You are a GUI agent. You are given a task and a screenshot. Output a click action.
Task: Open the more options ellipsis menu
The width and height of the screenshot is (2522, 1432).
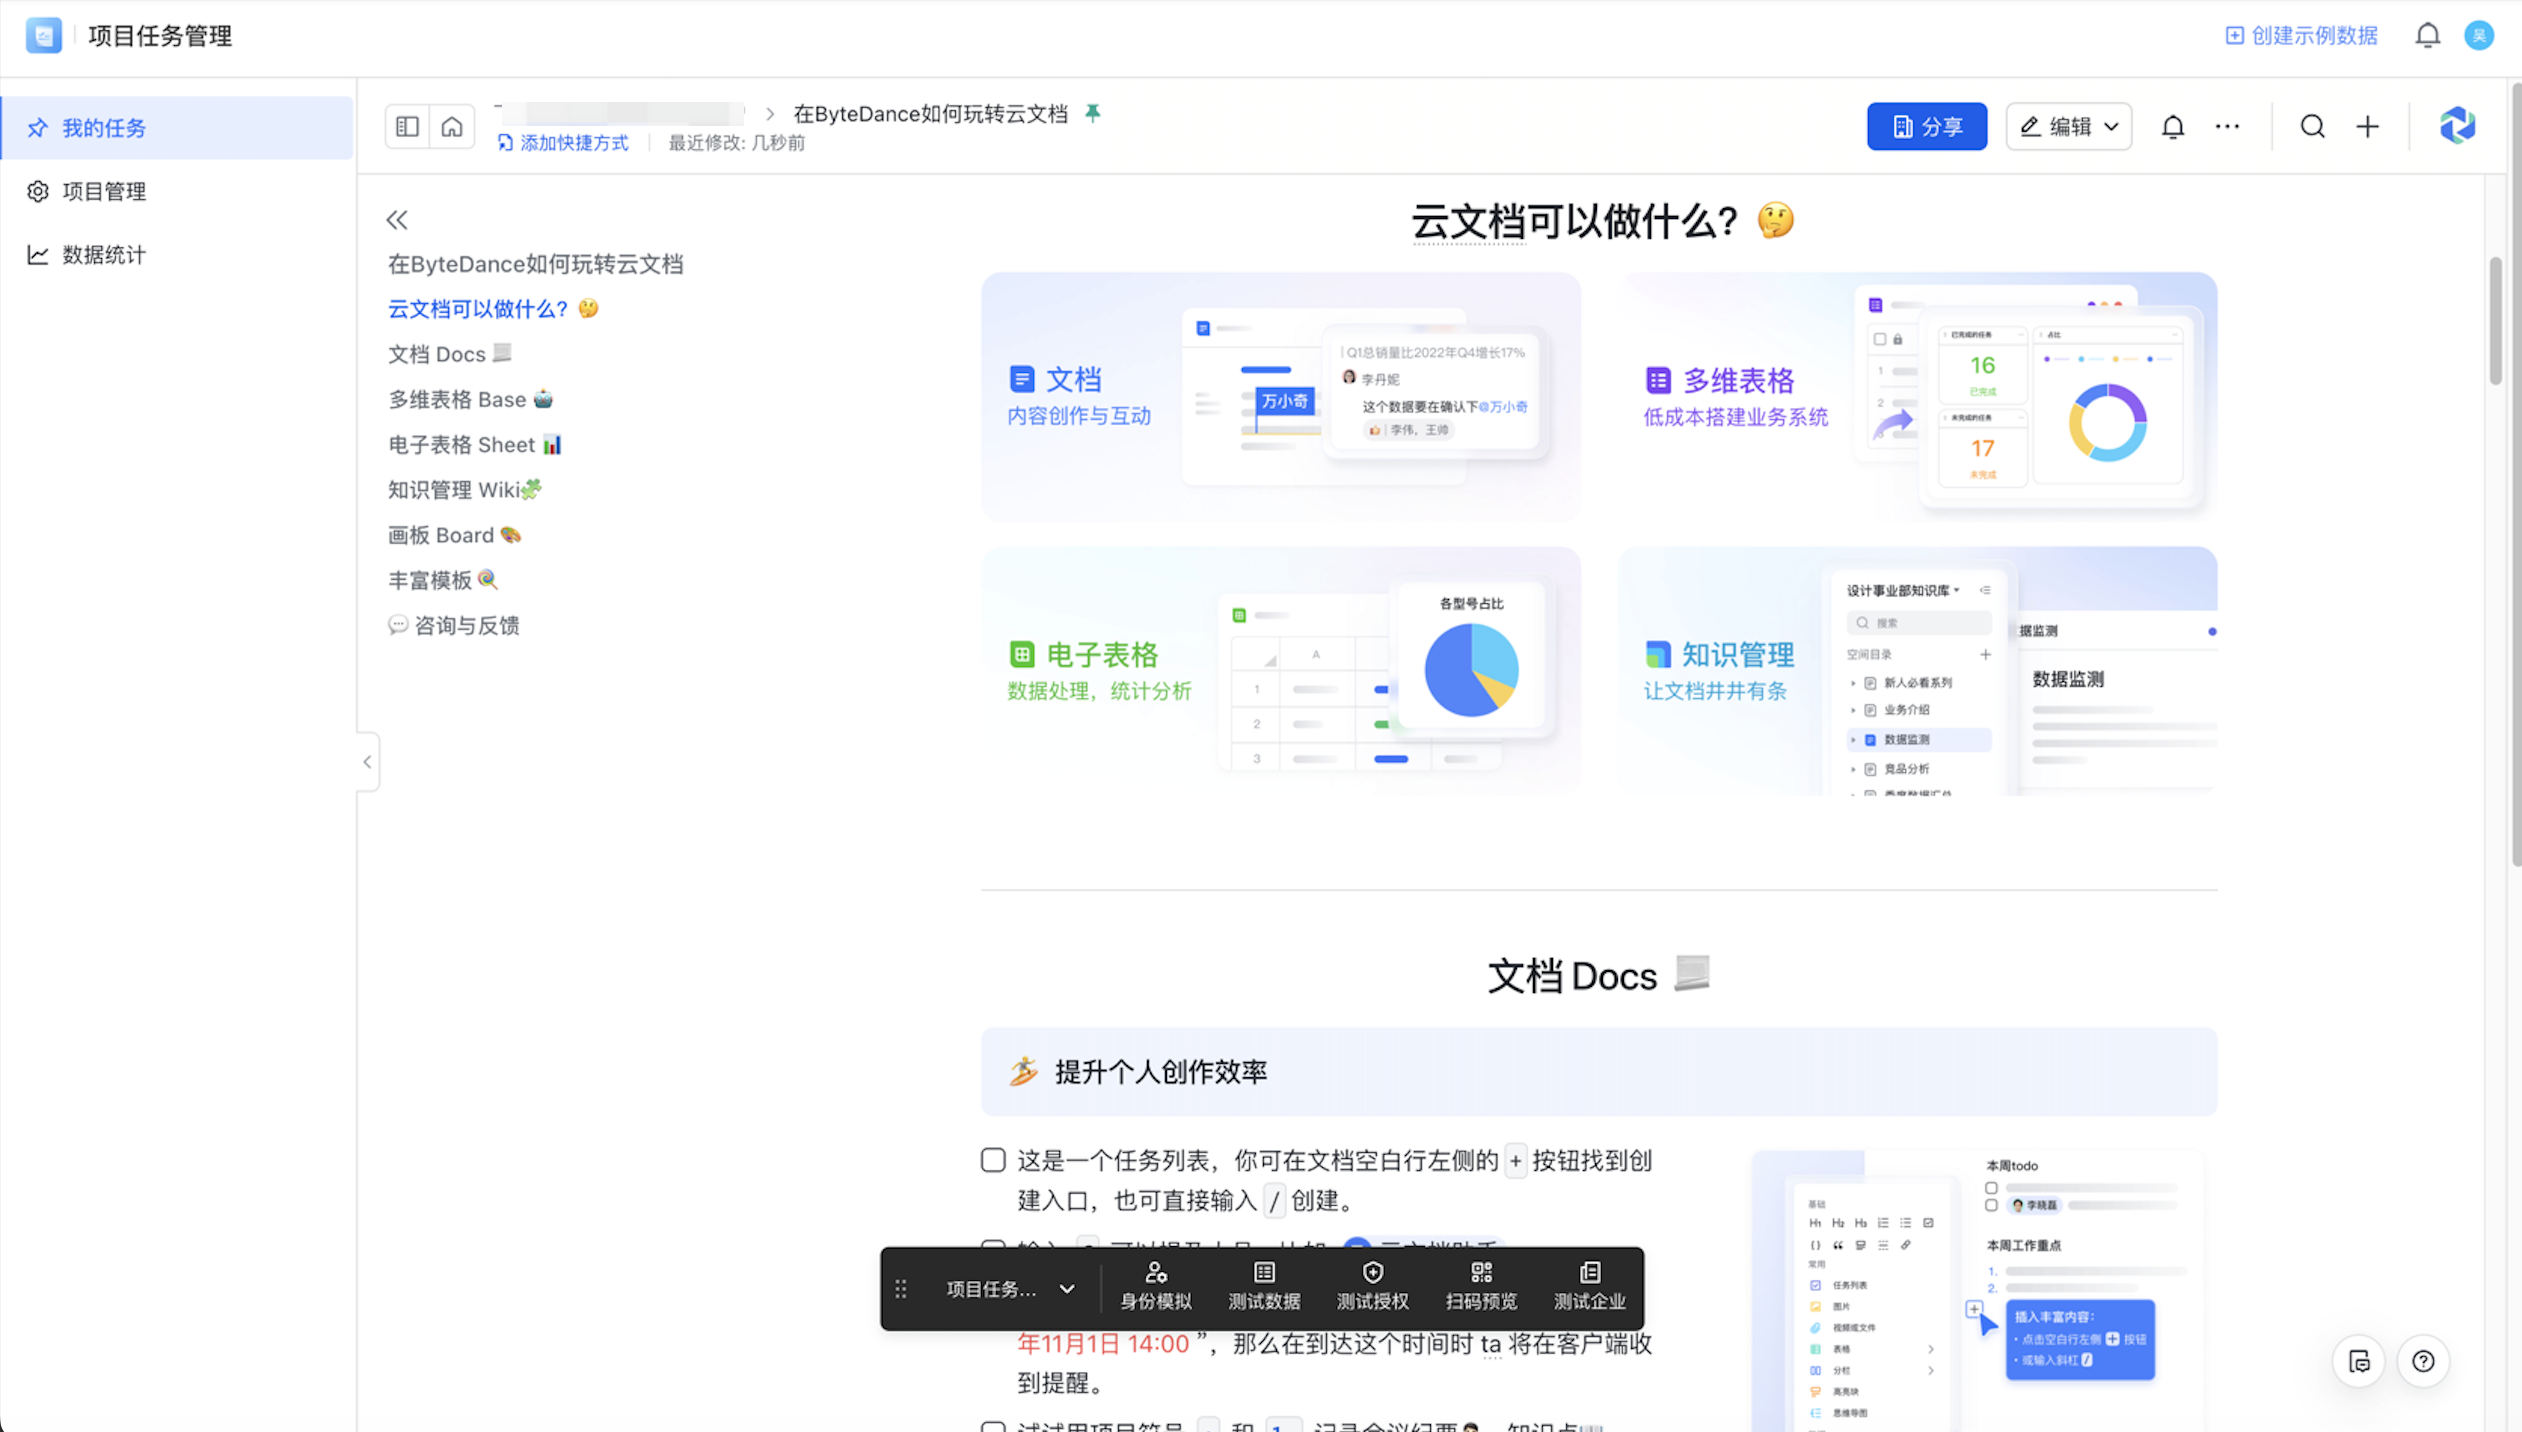(2227, 127)
